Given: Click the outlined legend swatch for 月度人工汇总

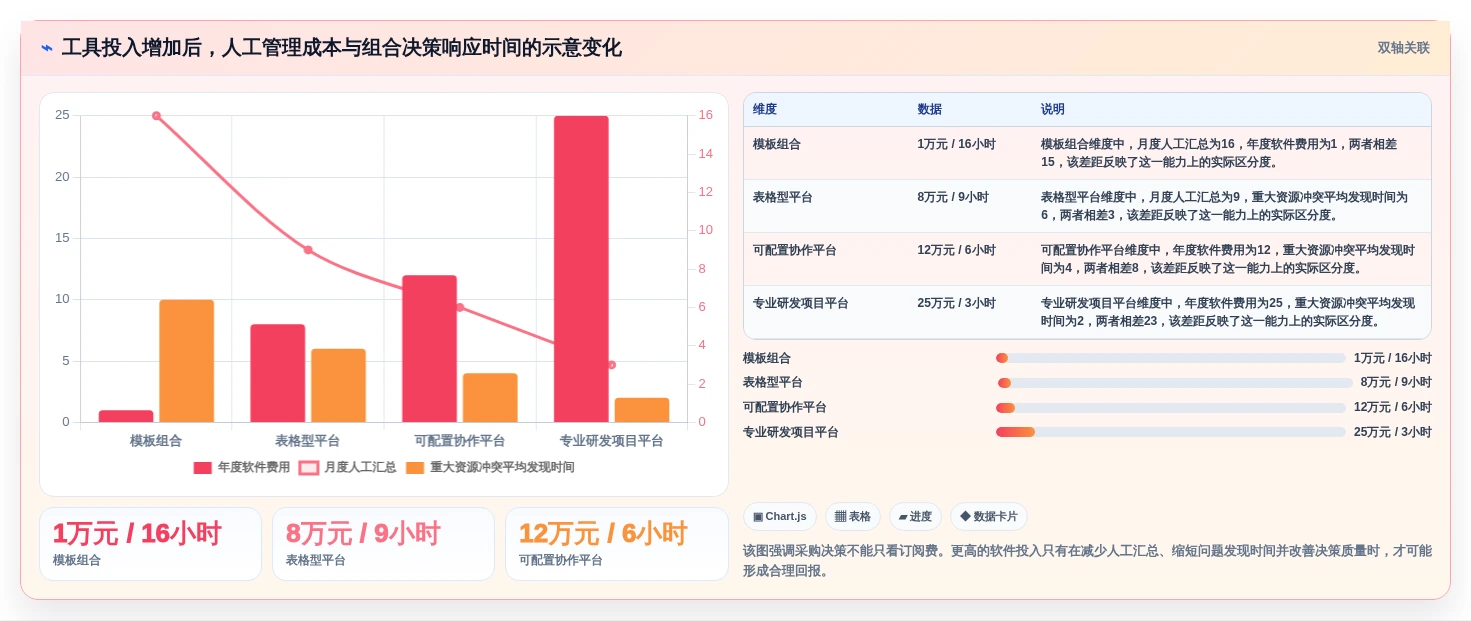Looking at the screenshot, I should pyautogui.click(x=309, y=467).
